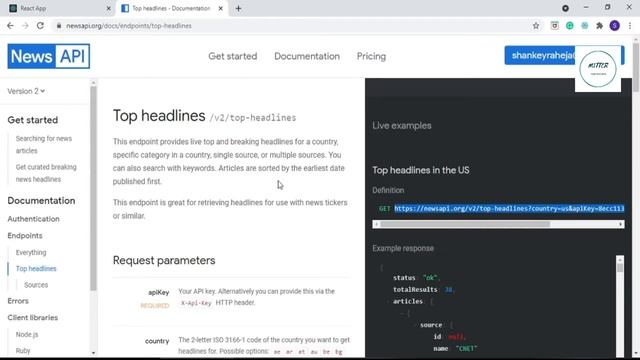
Task: Expand the Version 2 dropdown
Action: pos(26,91)
